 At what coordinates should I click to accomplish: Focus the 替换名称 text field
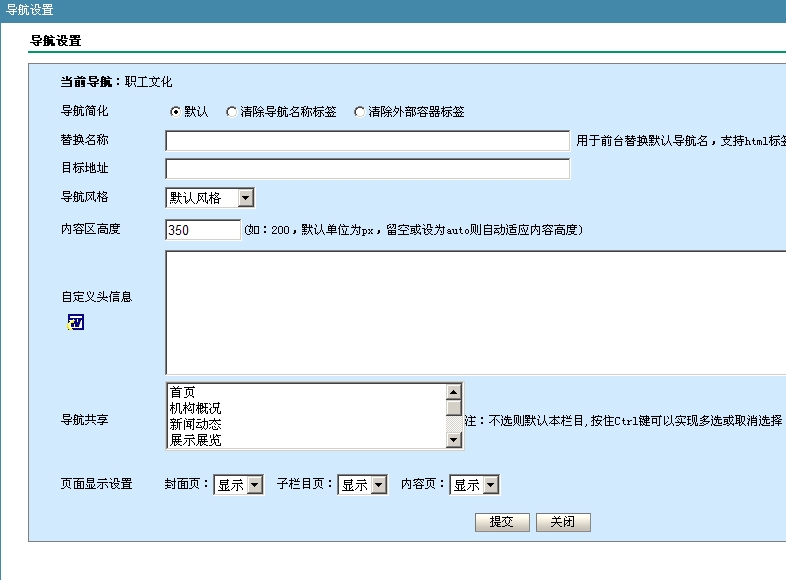[x=367, y=141]
